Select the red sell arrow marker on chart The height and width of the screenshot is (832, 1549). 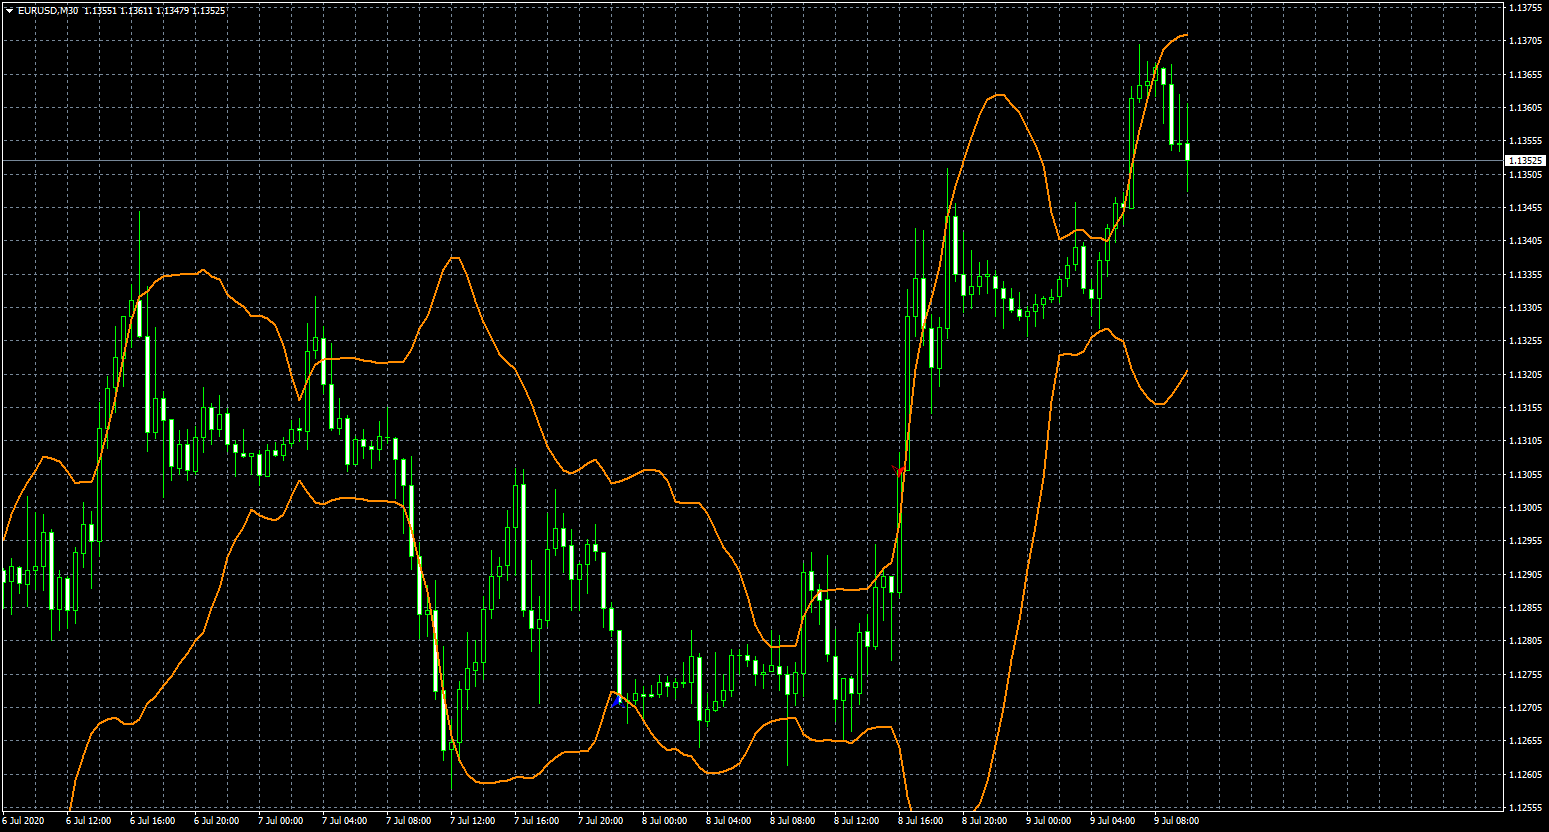[x=898, y=471]
